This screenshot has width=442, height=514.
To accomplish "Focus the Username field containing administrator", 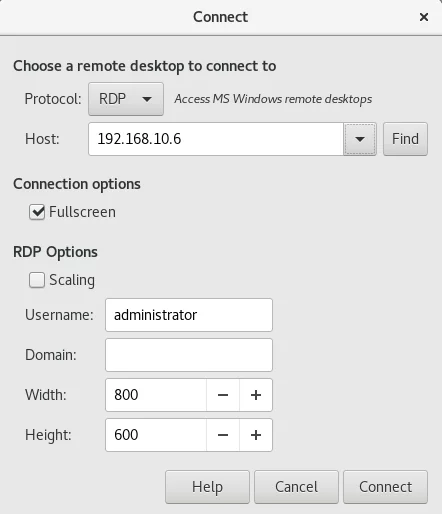I will [x=189, y=315].
